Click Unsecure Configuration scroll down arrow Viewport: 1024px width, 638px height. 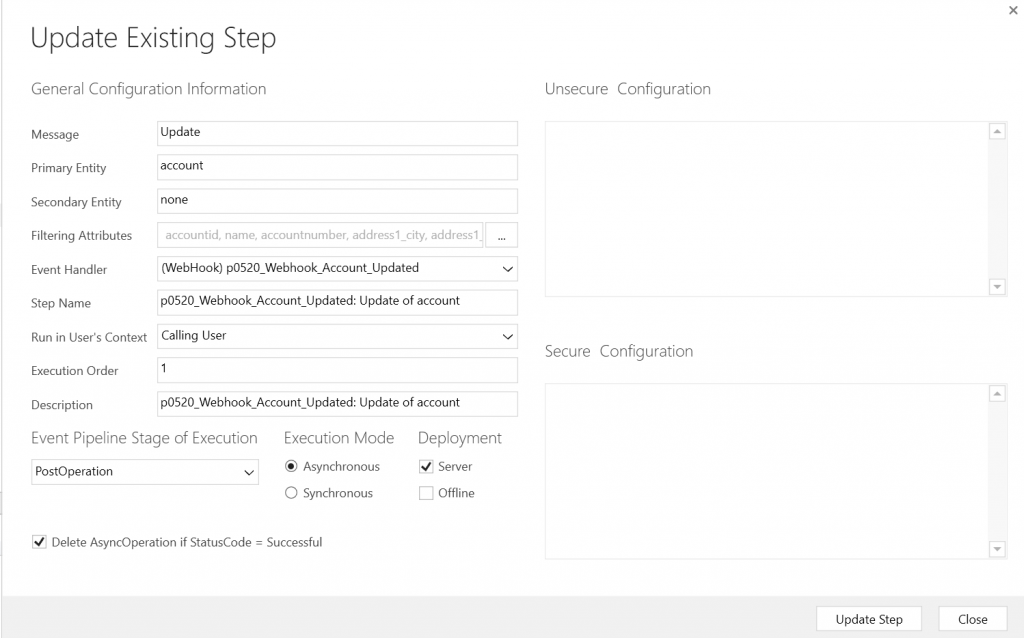point(997,287)
